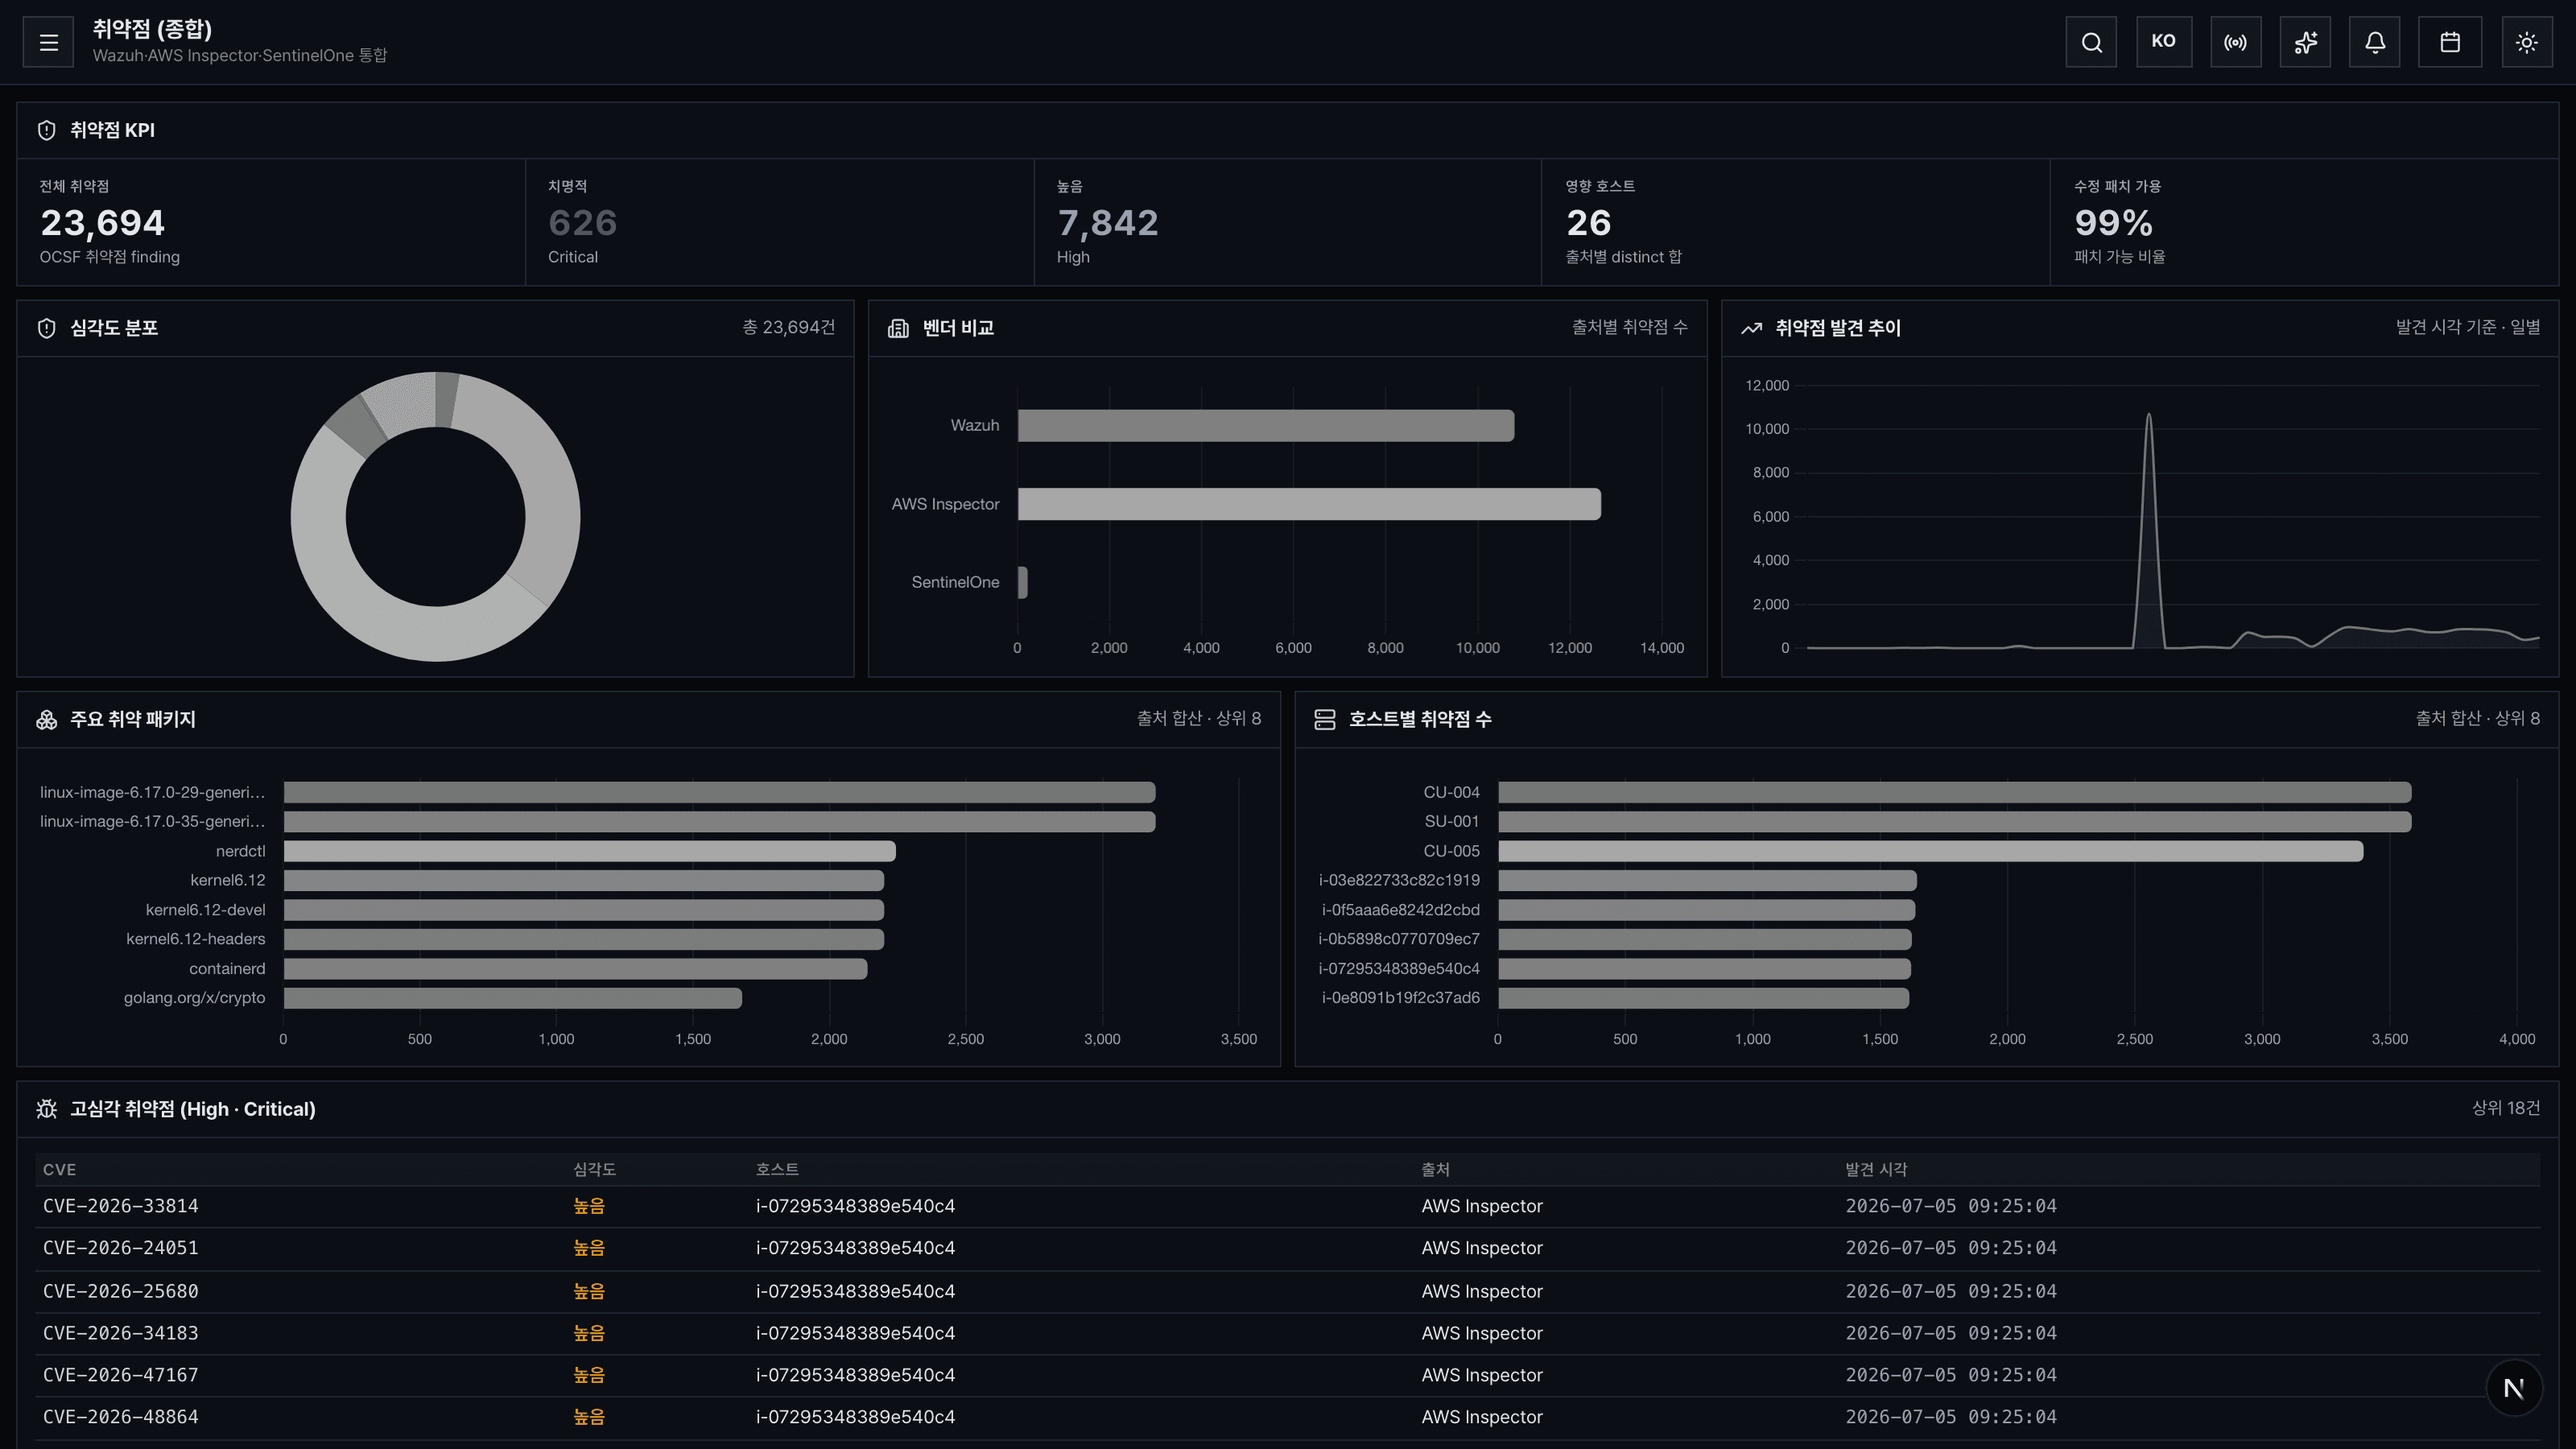Select the 치명적 626 Critical KPI card
Screen dimensions: 2576x1449
[x=779, y=222]
